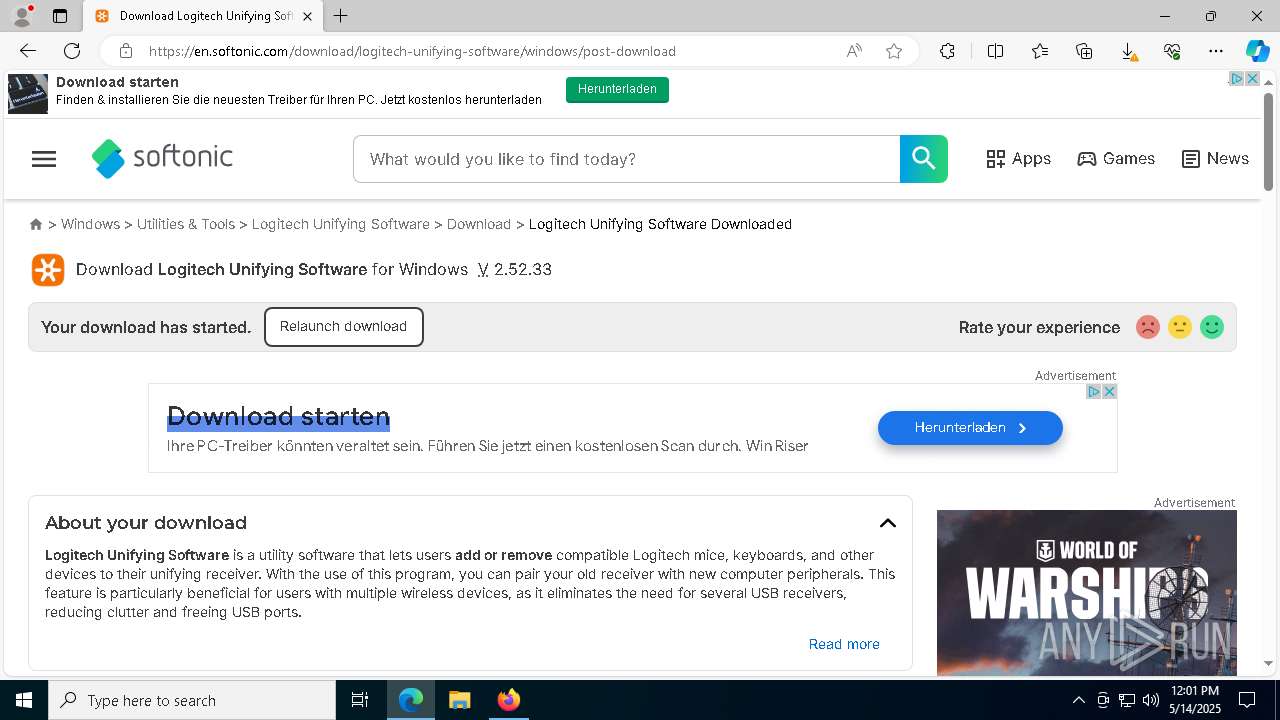The image size is (1280, 720).
Task: Open Read aloud in address bar
Action: tap(854, 51)
